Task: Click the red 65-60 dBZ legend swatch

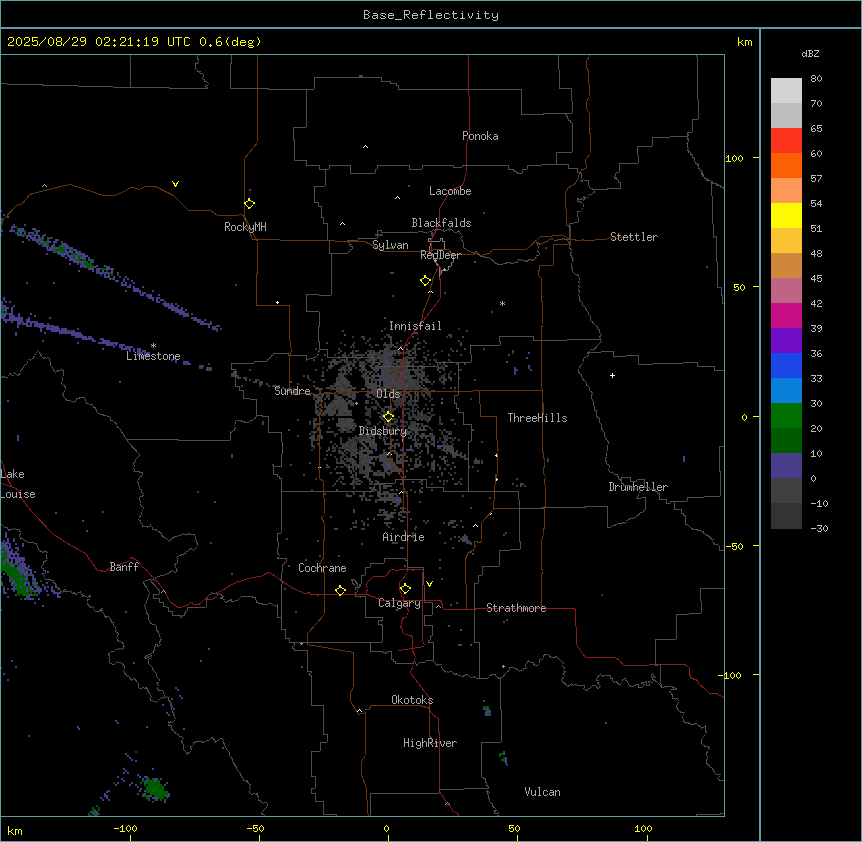Action: click(786, 141)
